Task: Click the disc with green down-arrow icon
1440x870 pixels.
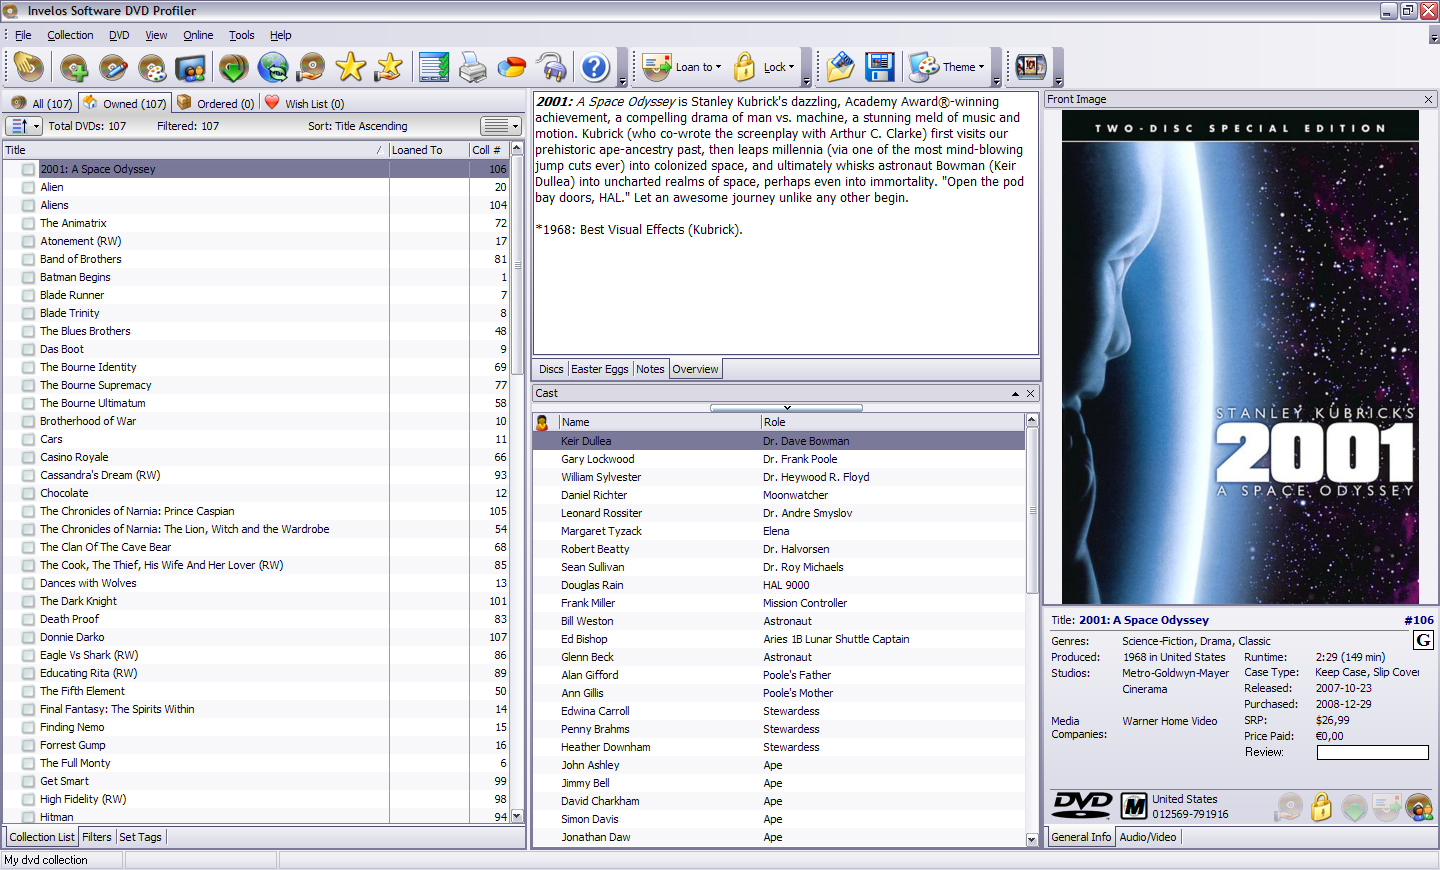Action: pyautogui.click(x=234, y=67)
